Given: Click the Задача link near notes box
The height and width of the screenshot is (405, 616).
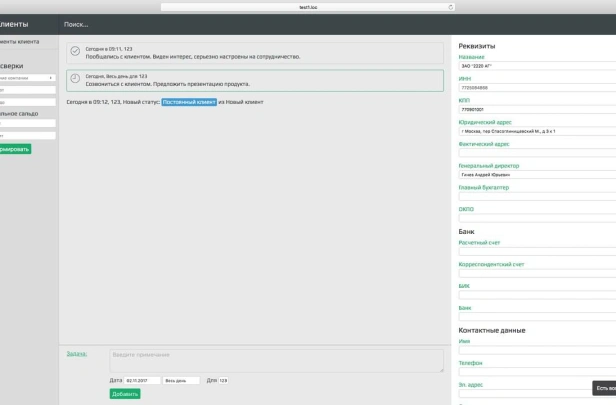Looking at the screenshot, I should pyautogui.click(x=76, y=354).
